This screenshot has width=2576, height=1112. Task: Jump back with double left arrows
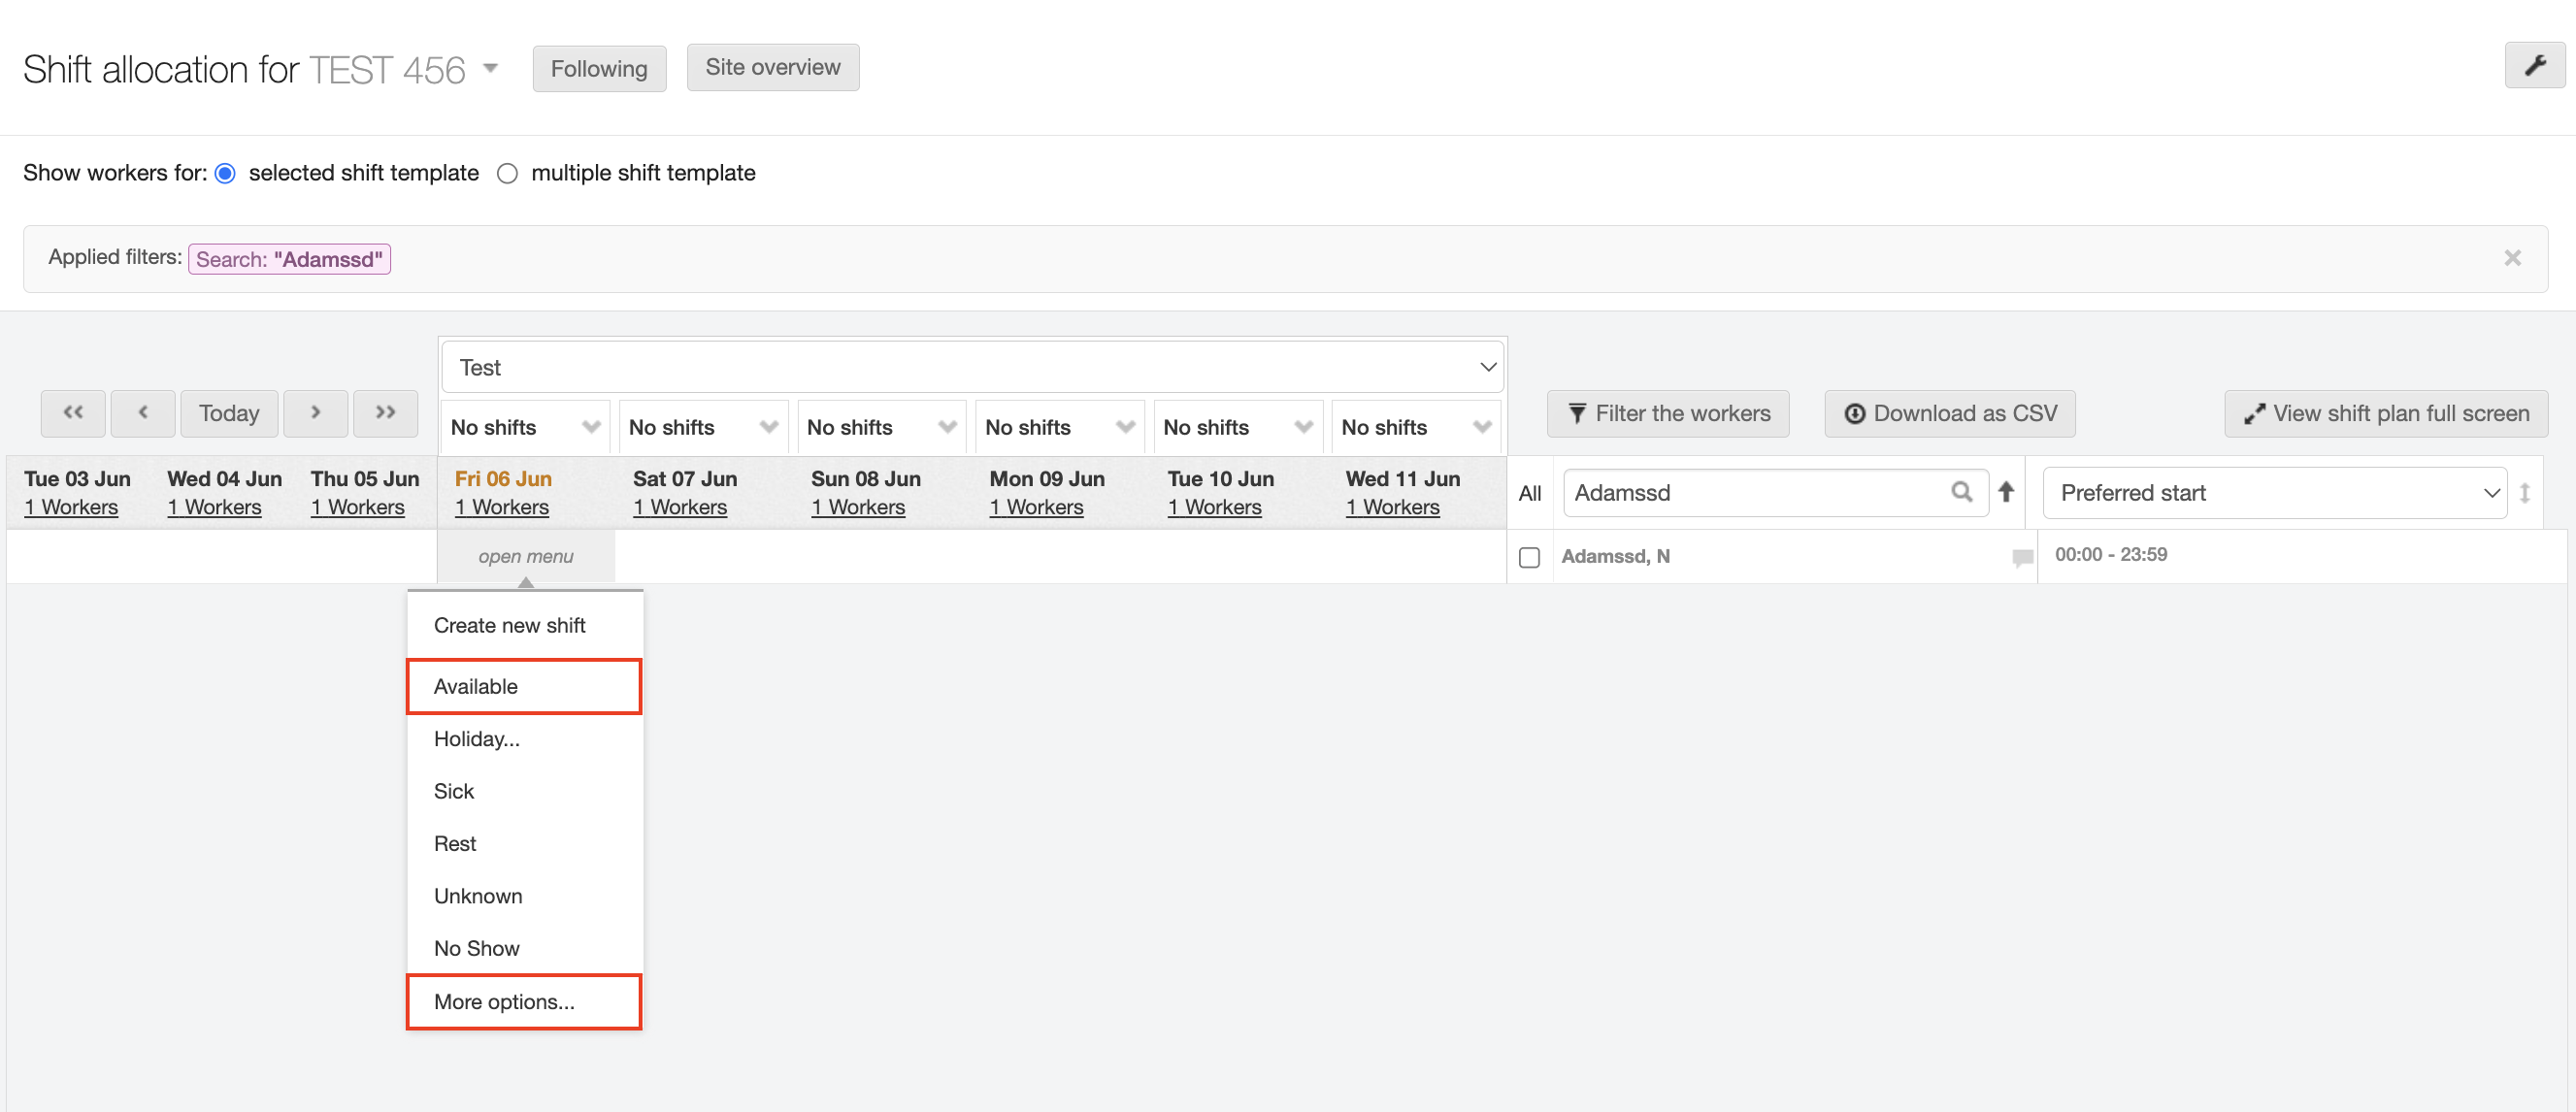point(73,413)
